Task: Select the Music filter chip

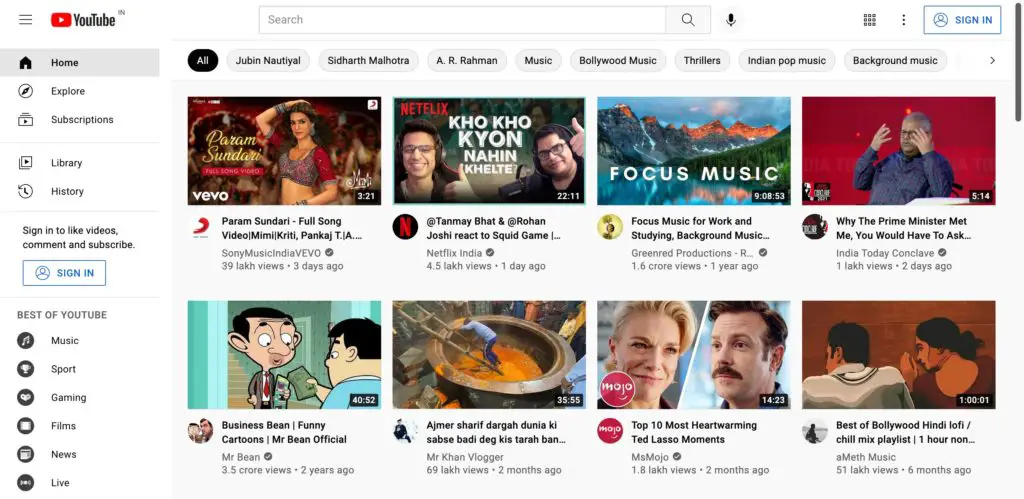Action: 538,61
